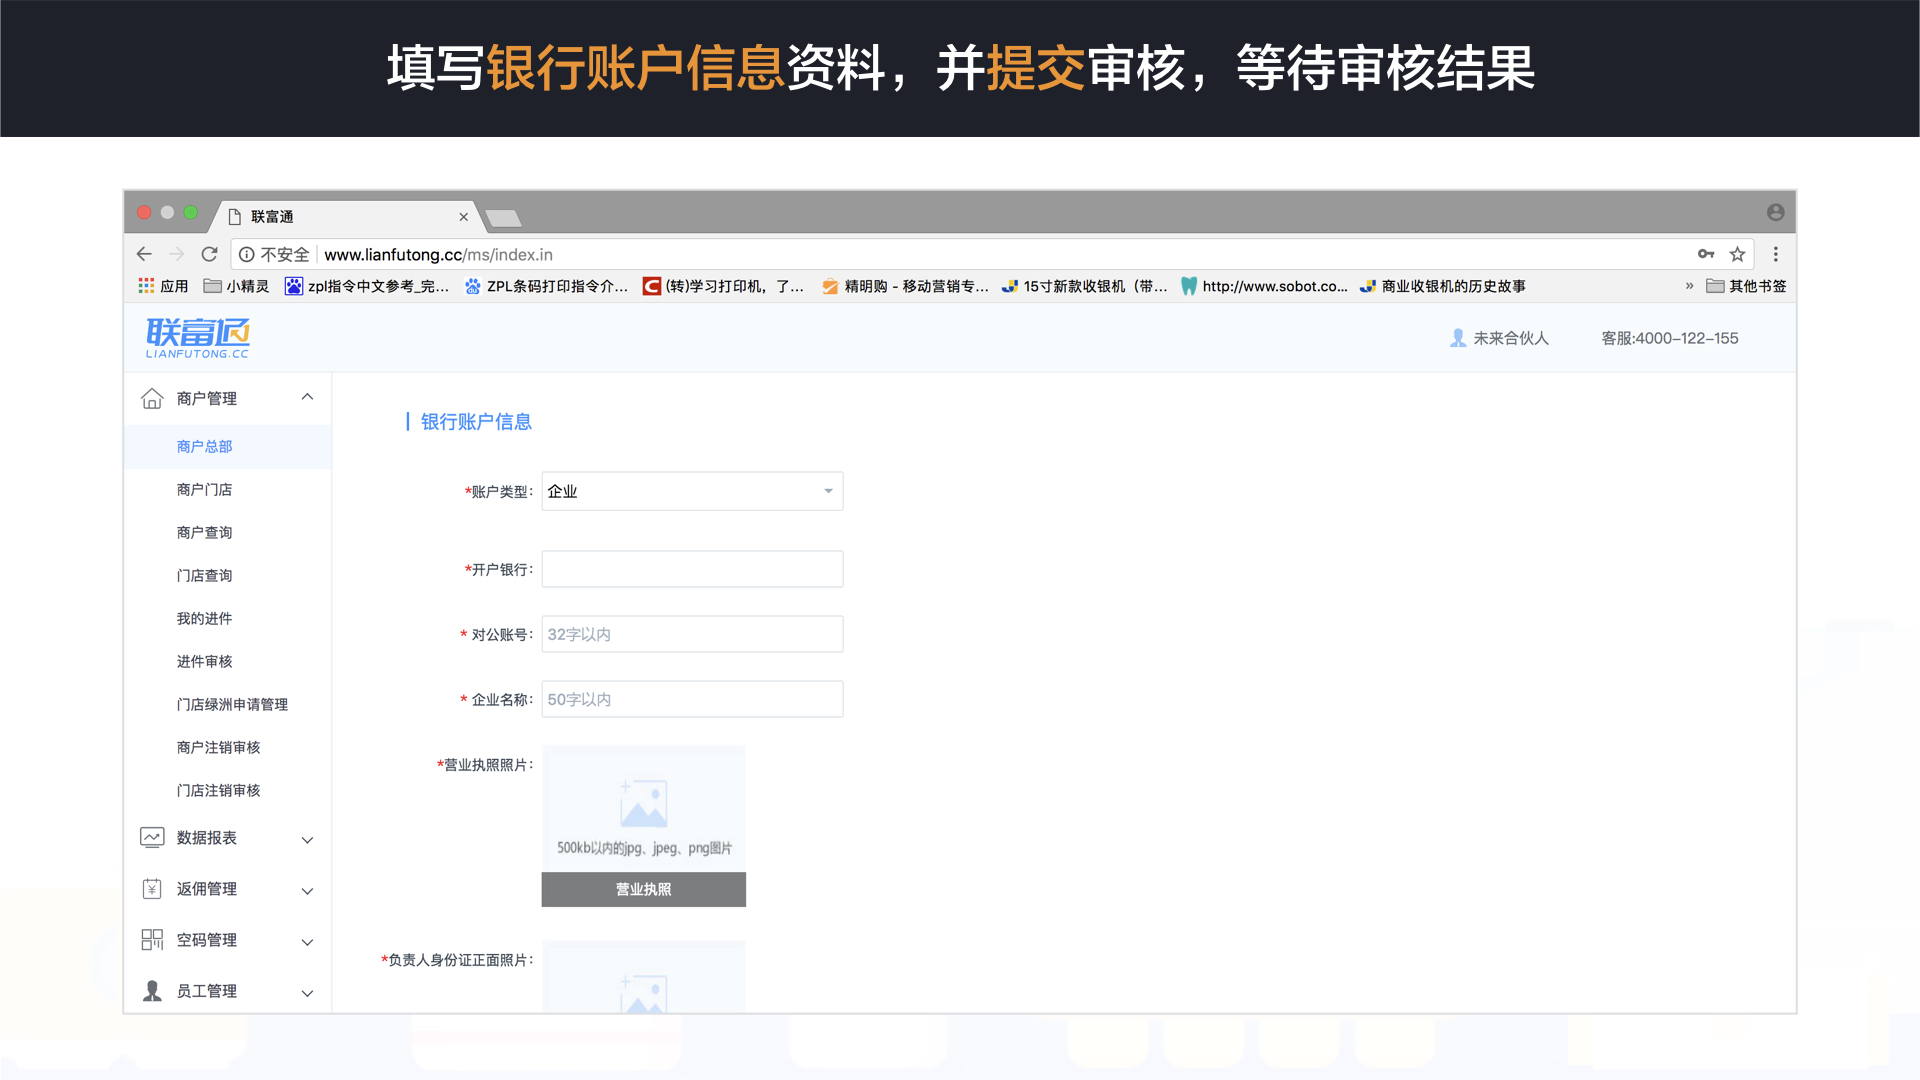The width and height of the screenshot is (1920, 1080).
Task: Click the browser back arrow
Action: coord(144,254)
